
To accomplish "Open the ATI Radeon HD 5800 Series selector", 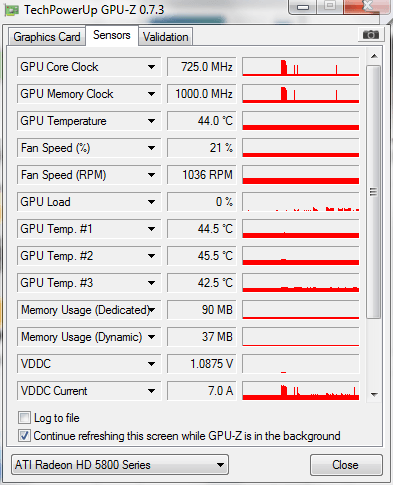I will (x=120, y=465).
